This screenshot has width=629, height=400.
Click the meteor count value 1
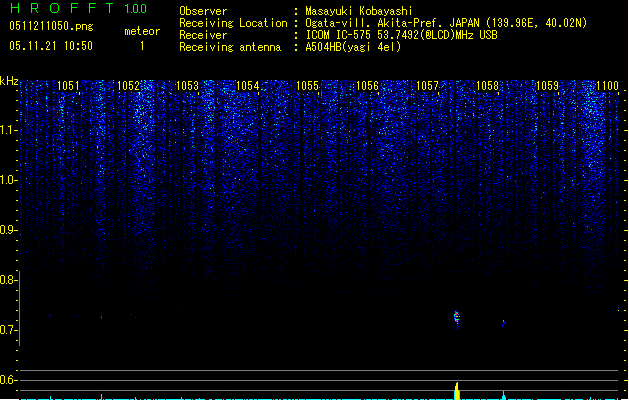point(142,46)
